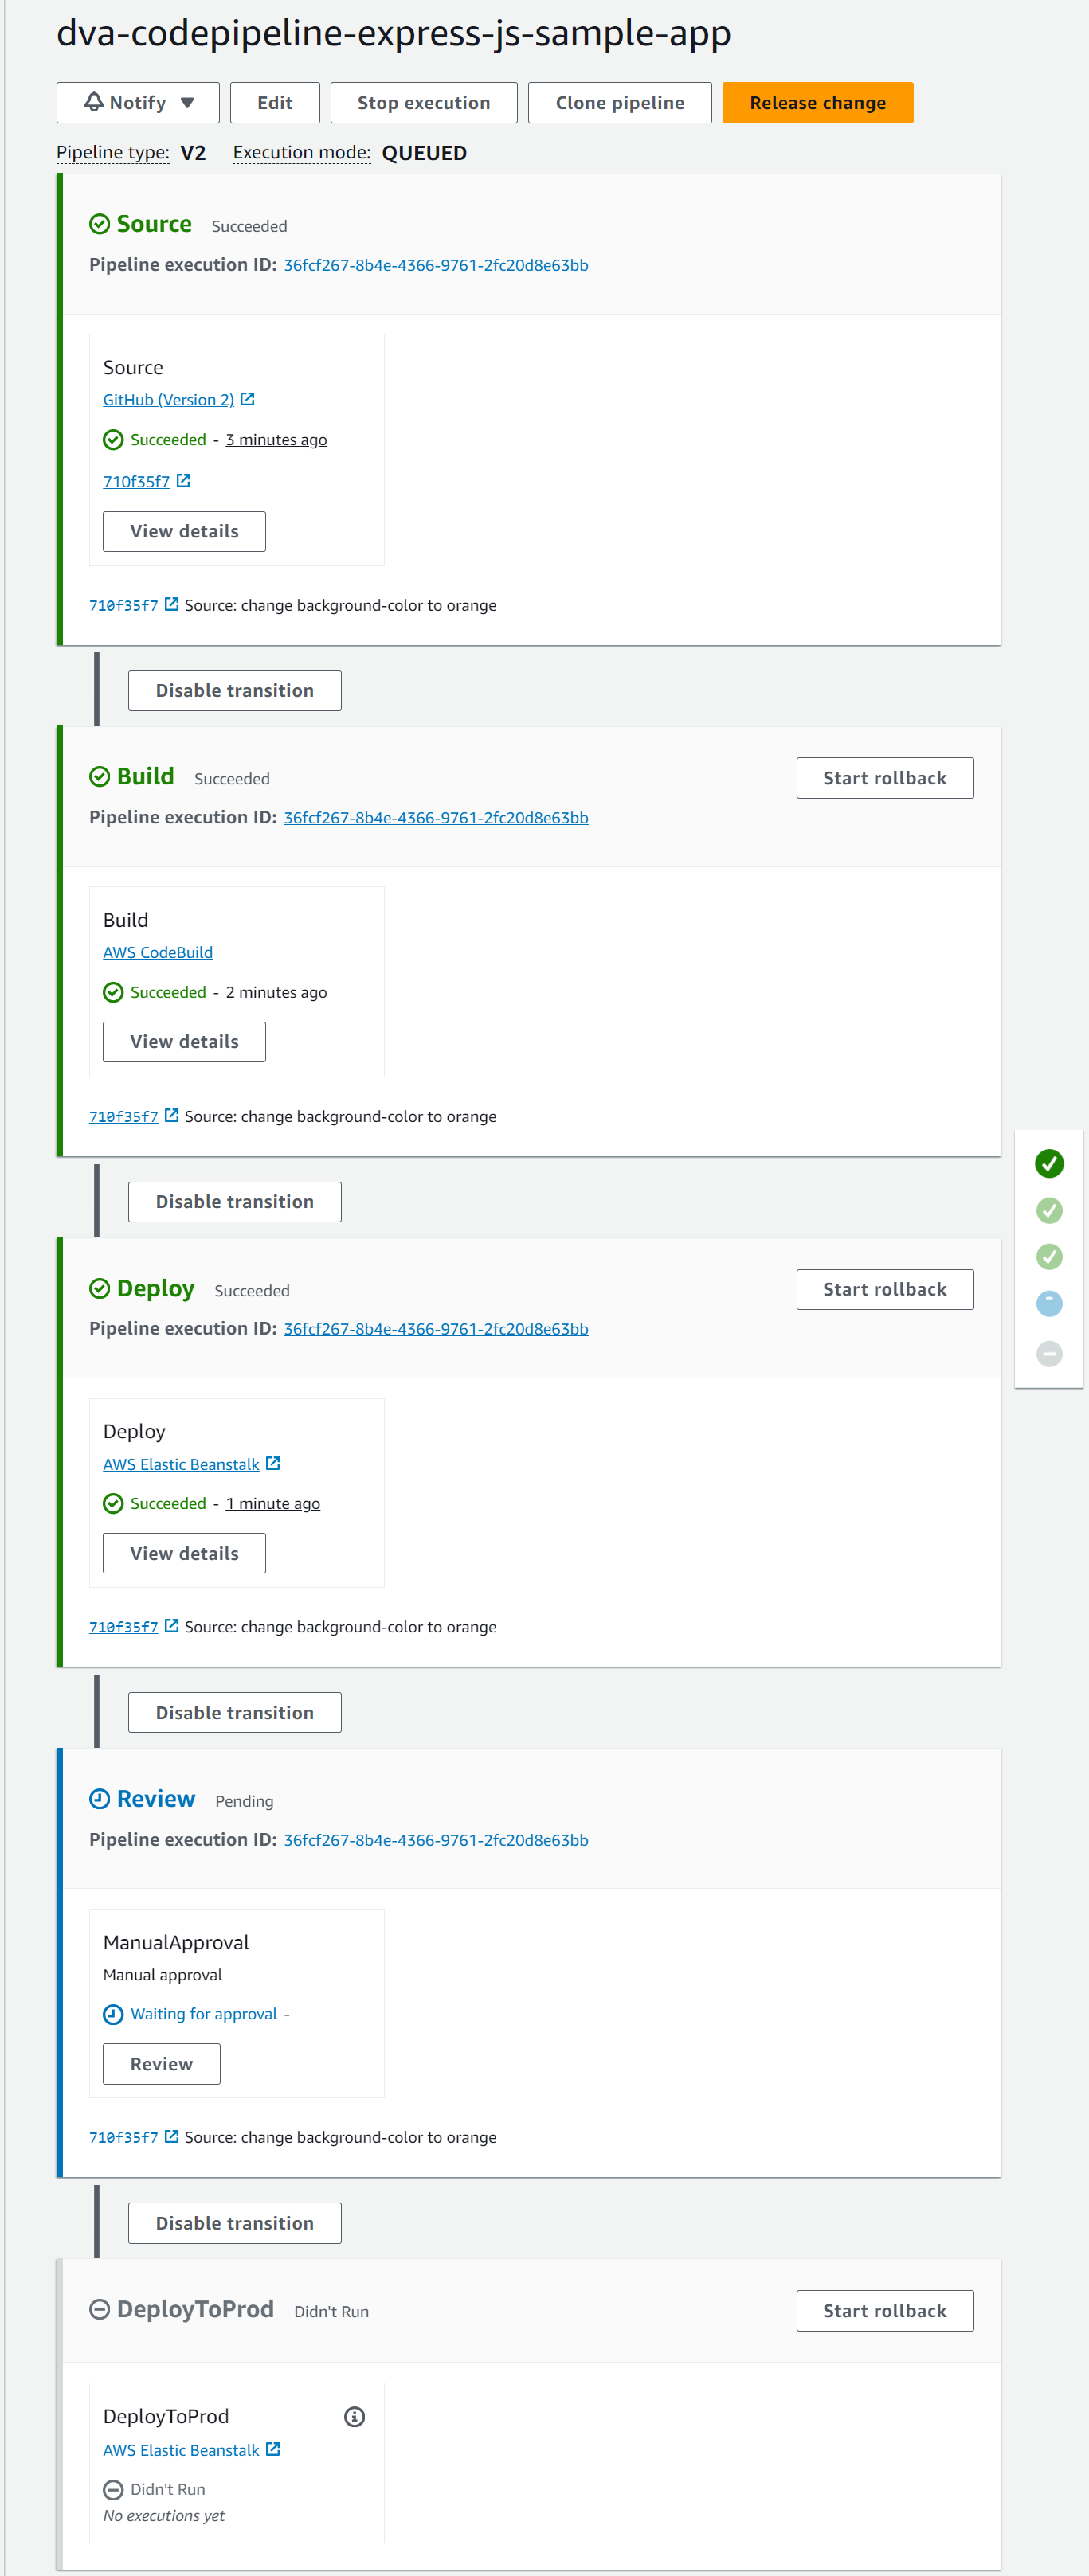The image size is (1089, 2576).
Task: Click the grey DeployToProd dot in navigator
Action: [1048, 1353]
